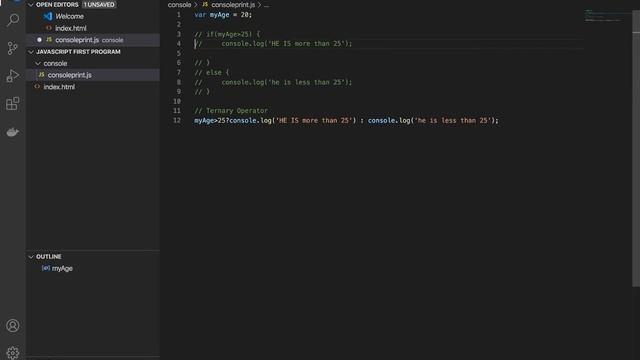Click the 'var myAge = 20;' code line
This screenshot has width=640, height=360.
pyautogui.click(x=223, y=15)
